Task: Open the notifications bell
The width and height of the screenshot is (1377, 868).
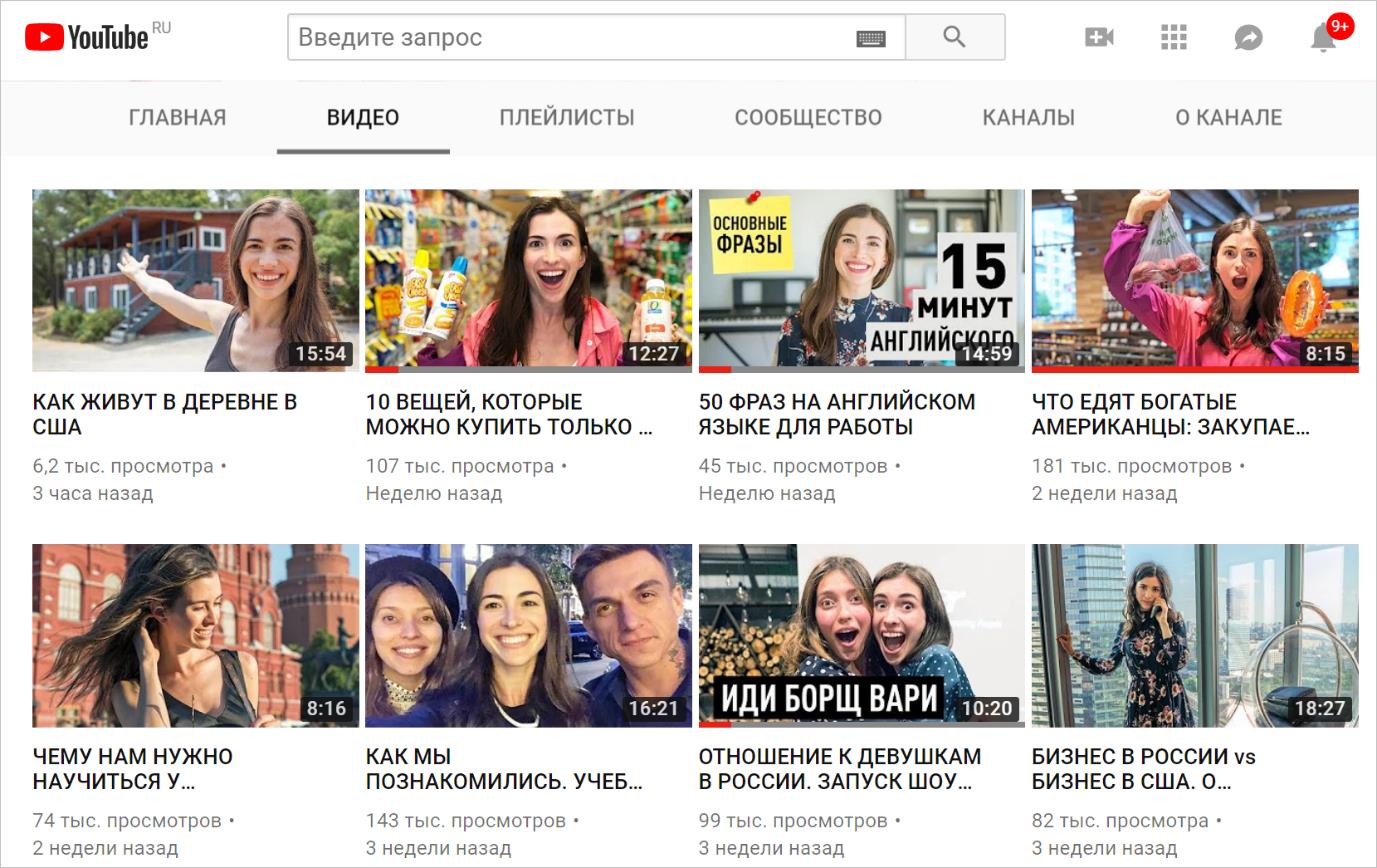Action: 1323,40
